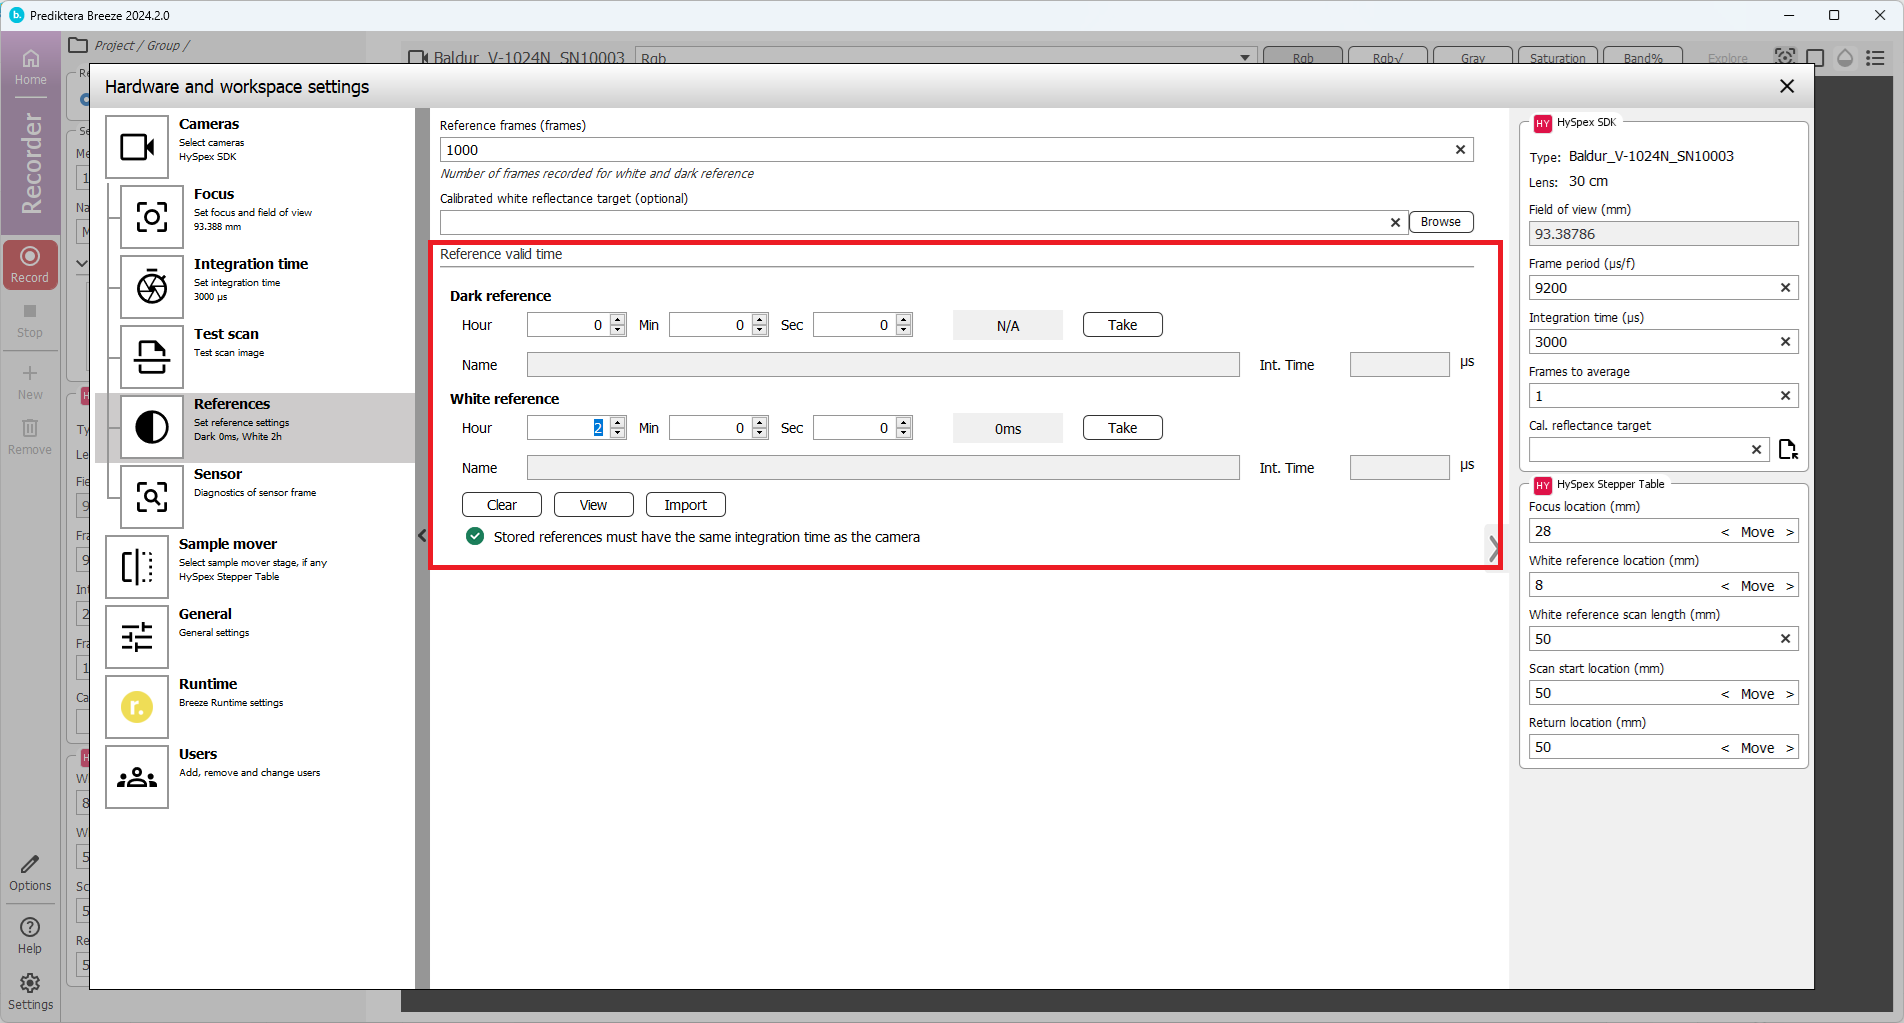Increase the White reference Hour value

[x=618, y=422]
